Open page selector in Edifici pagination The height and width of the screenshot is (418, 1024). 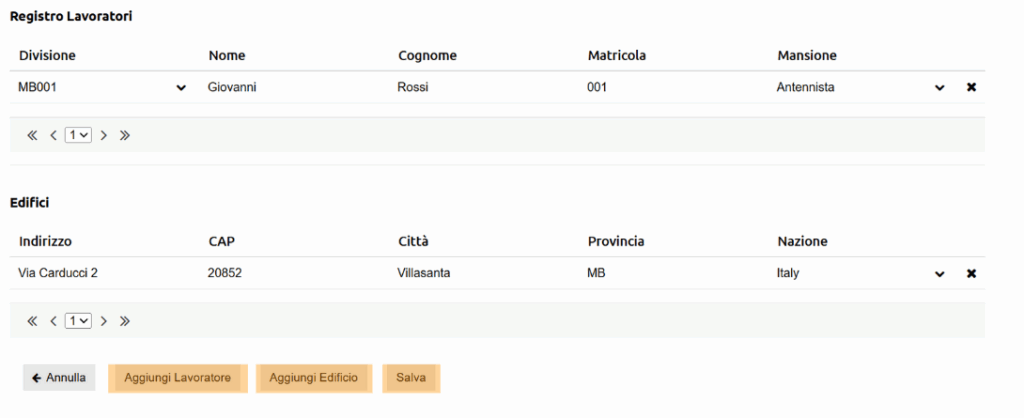(x=78, y=321)
